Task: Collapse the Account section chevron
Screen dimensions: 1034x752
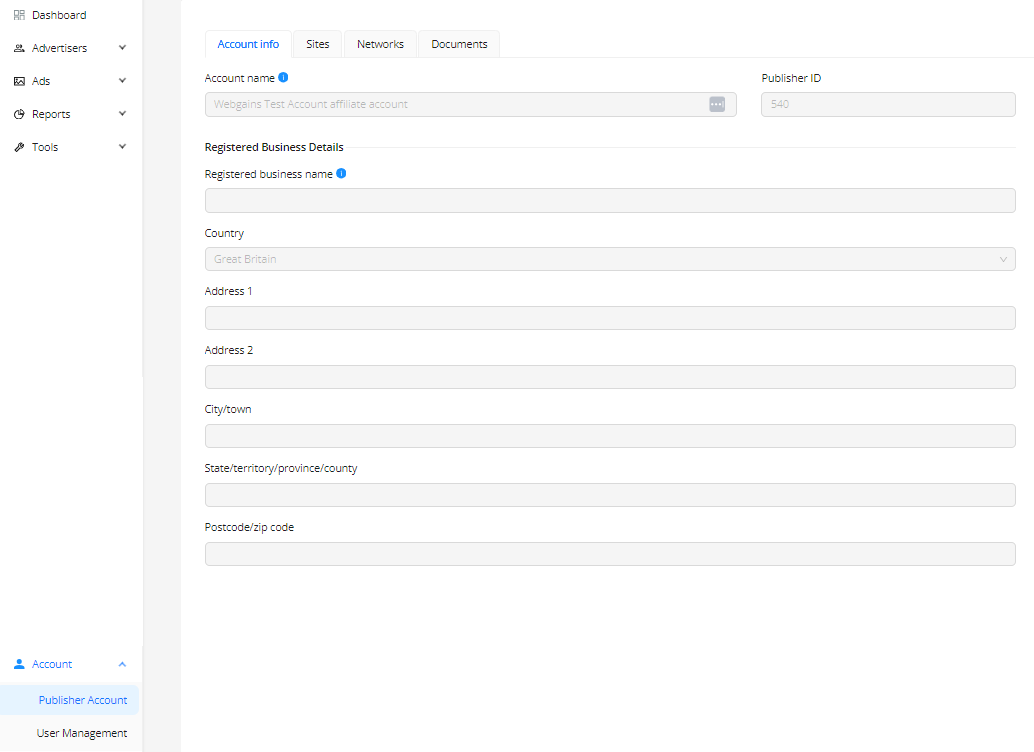Action: 122,664
